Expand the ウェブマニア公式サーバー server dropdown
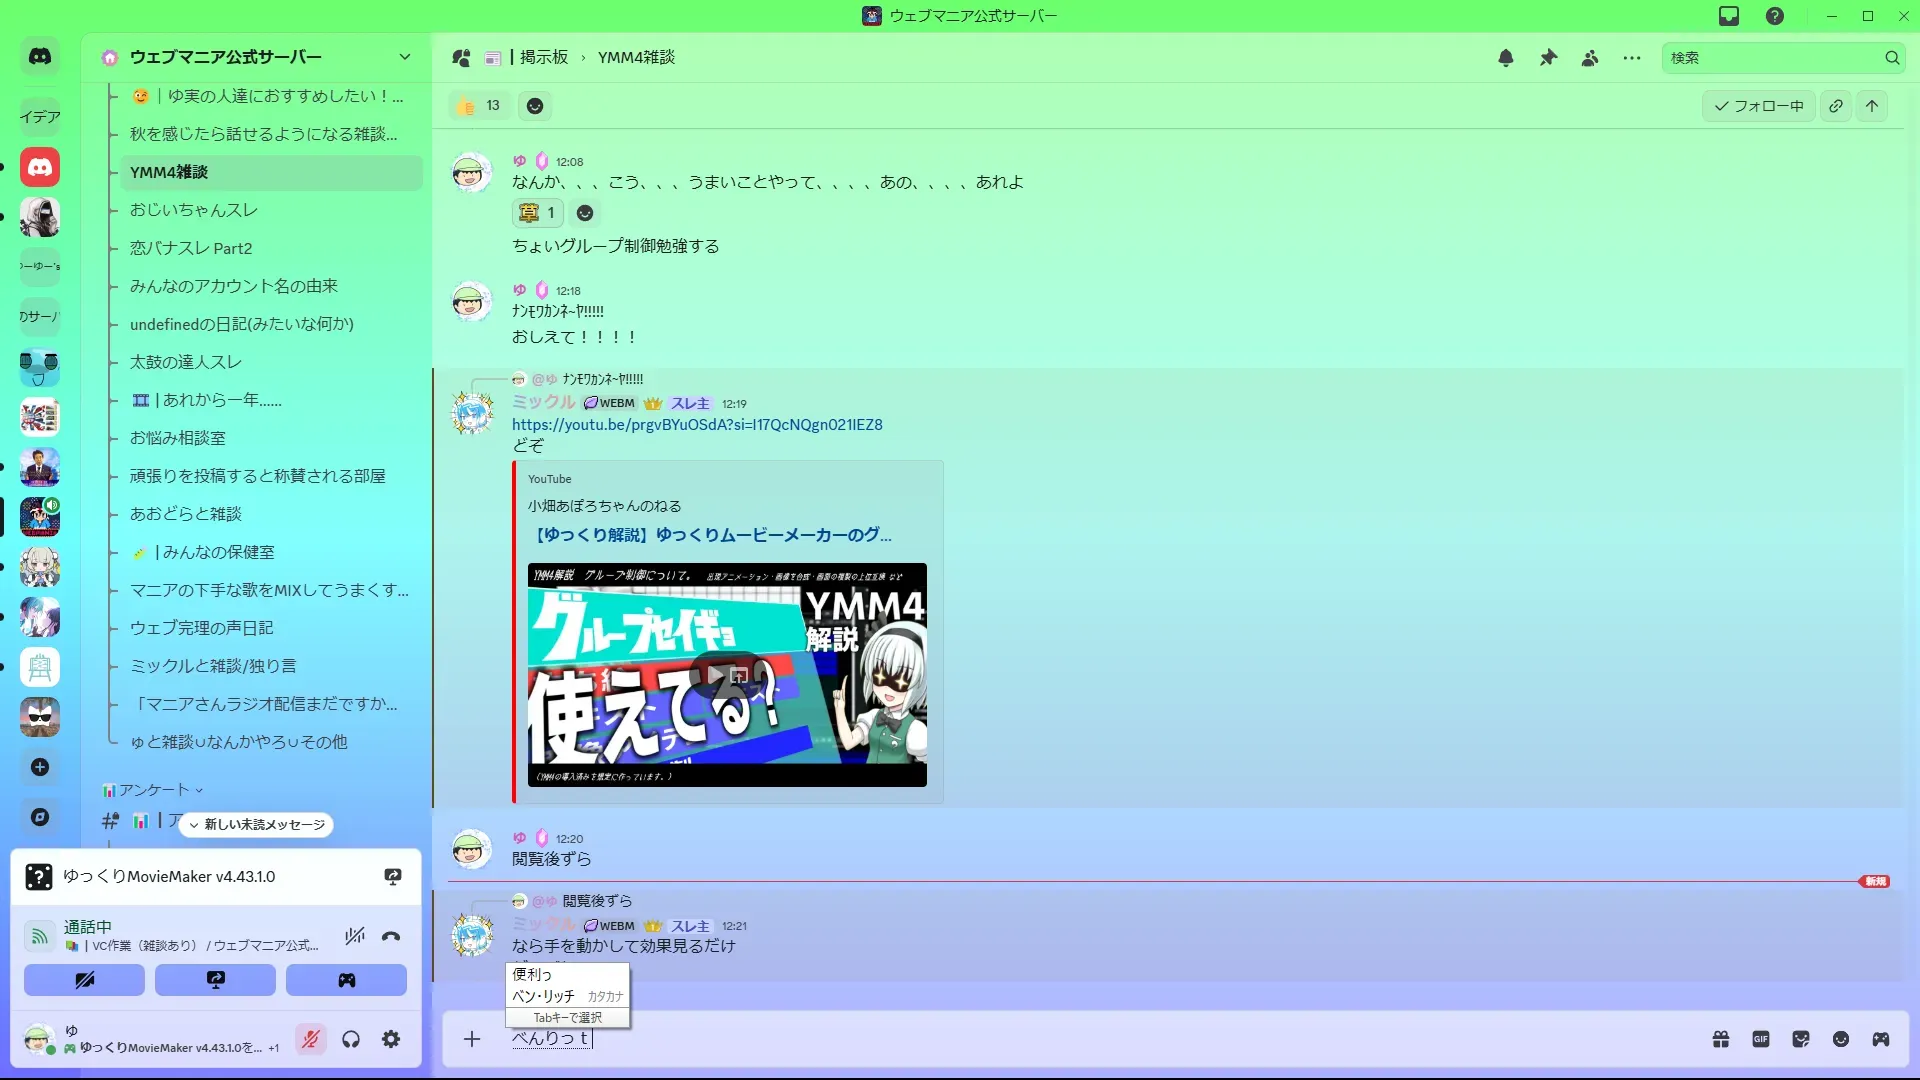 (x=404, y=57)
